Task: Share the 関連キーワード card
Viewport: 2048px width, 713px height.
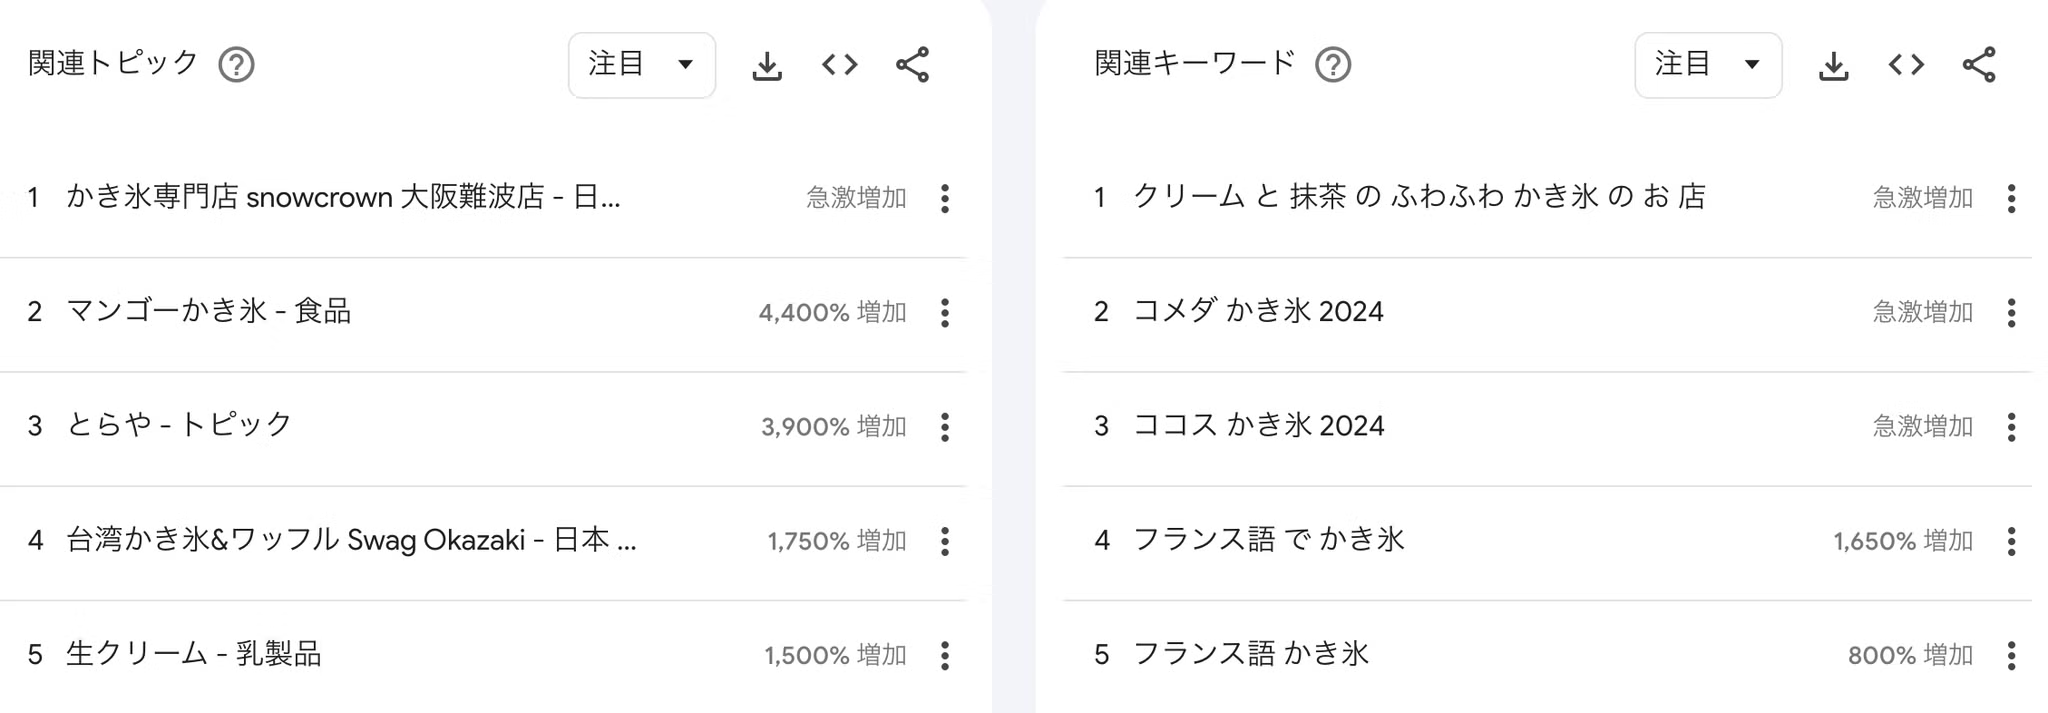Action: (1979, 65)
